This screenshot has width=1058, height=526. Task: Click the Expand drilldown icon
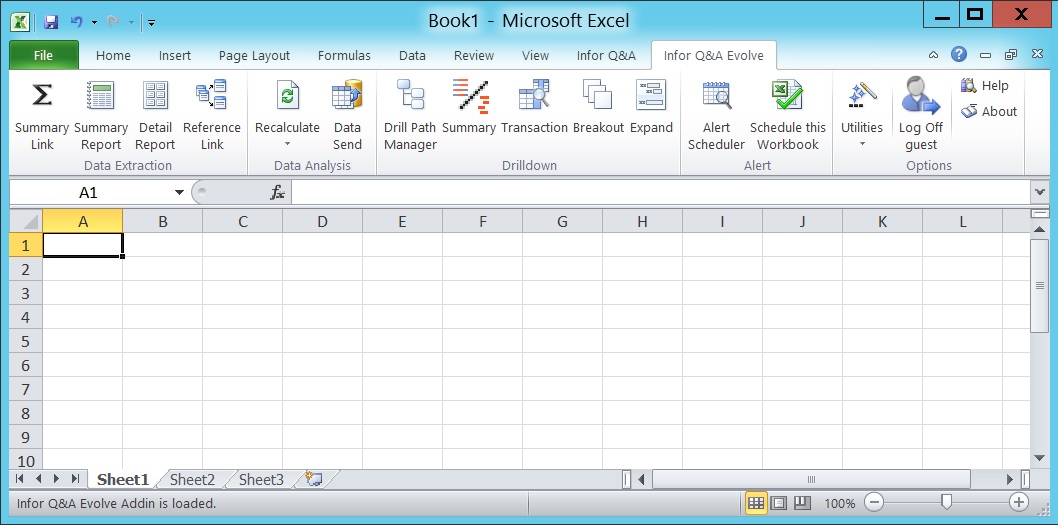pyautogui.click(x=651, y=95)
